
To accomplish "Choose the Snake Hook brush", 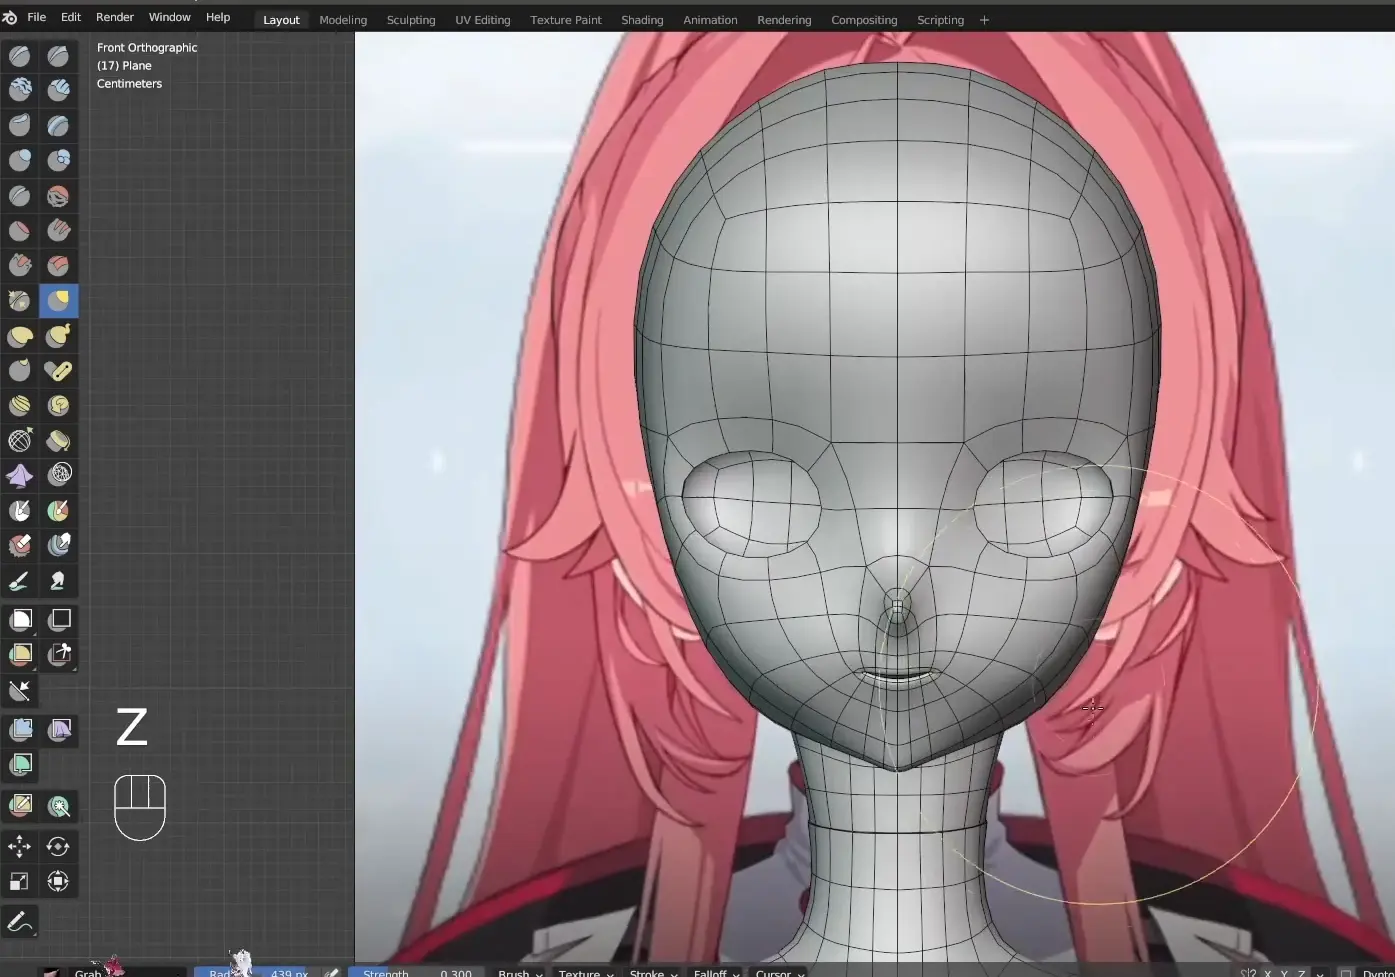I will tap(59, 336).
